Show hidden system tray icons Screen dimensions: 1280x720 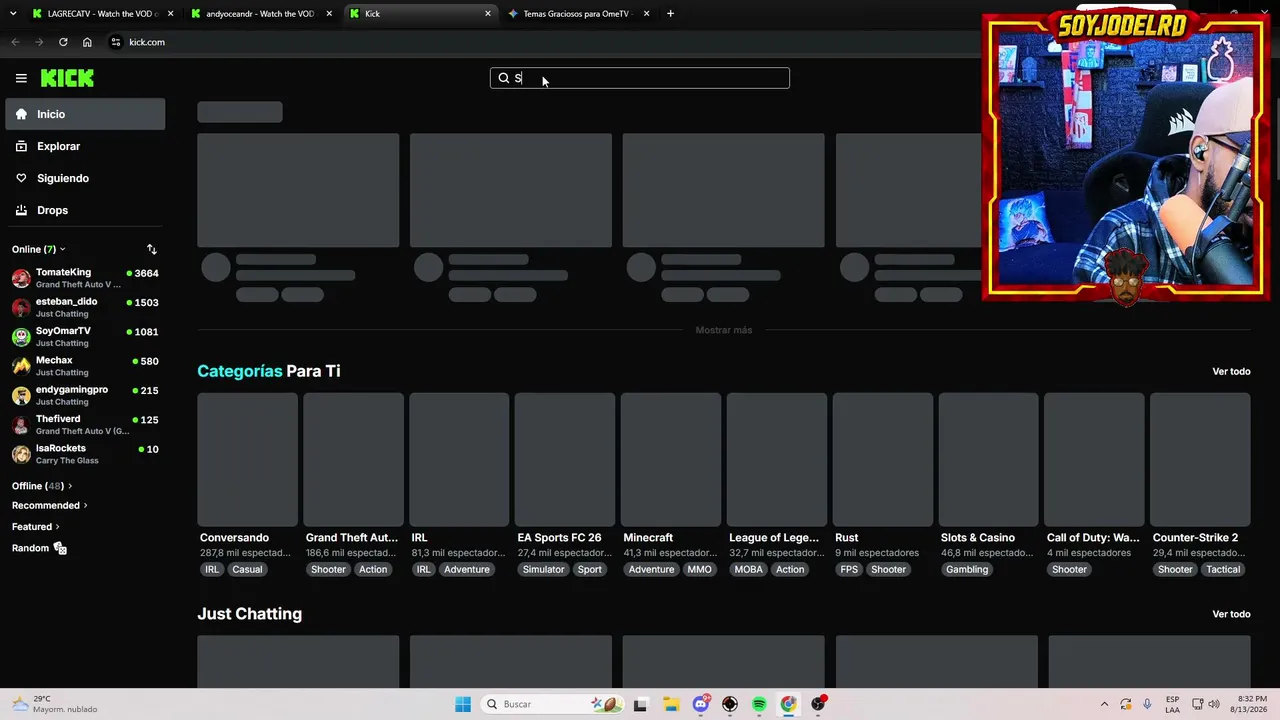pyautogui.click(x=1104, y=704)
